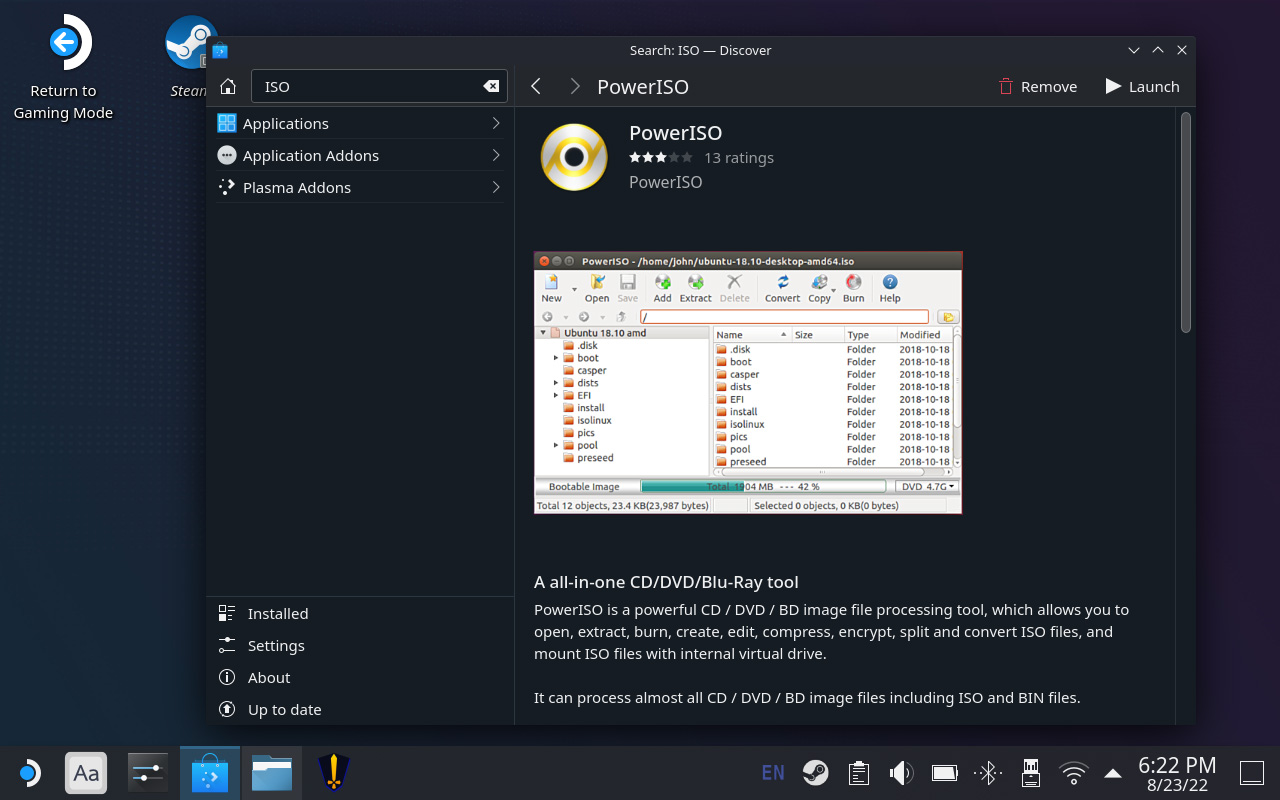Clear the ISO search text
The height and width of the screenshot is (800, 1280).
(491, 87)
